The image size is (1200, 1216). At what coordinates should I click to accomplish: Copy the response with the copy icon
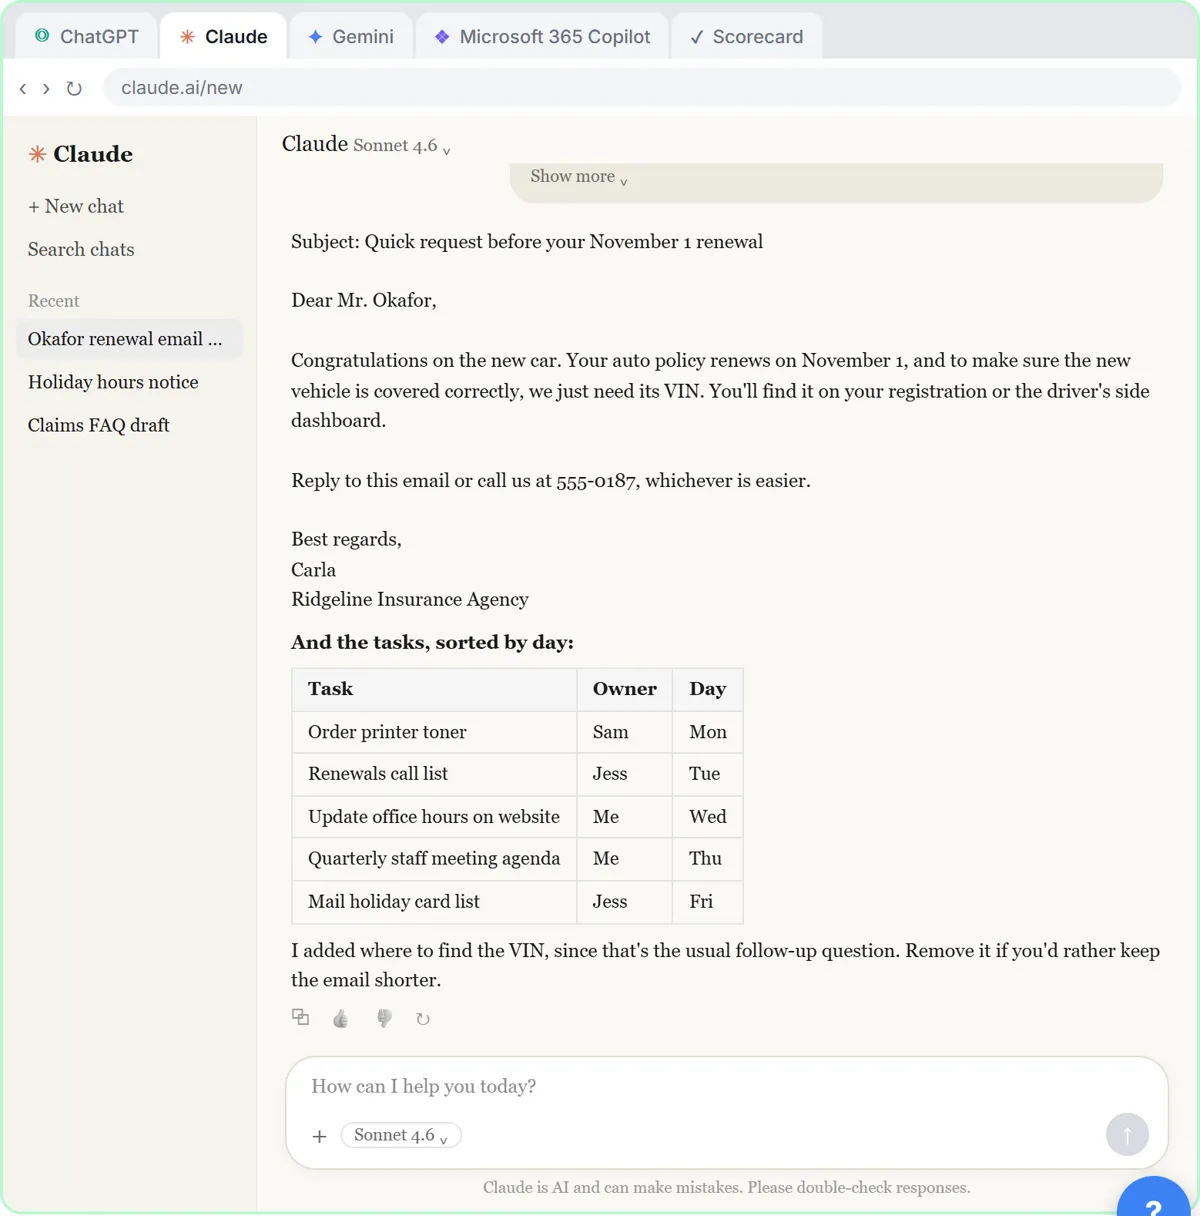point(300,1018)
